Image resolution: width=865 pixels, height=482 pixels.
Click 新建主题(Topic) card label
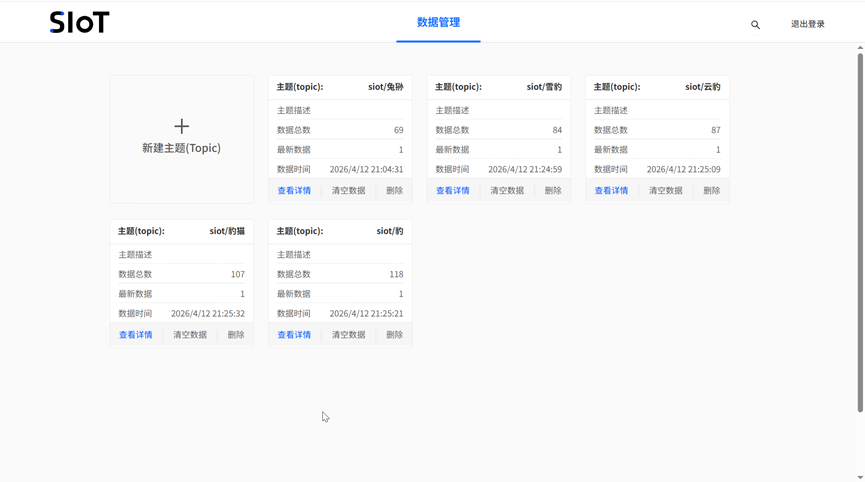coord(181,148)
